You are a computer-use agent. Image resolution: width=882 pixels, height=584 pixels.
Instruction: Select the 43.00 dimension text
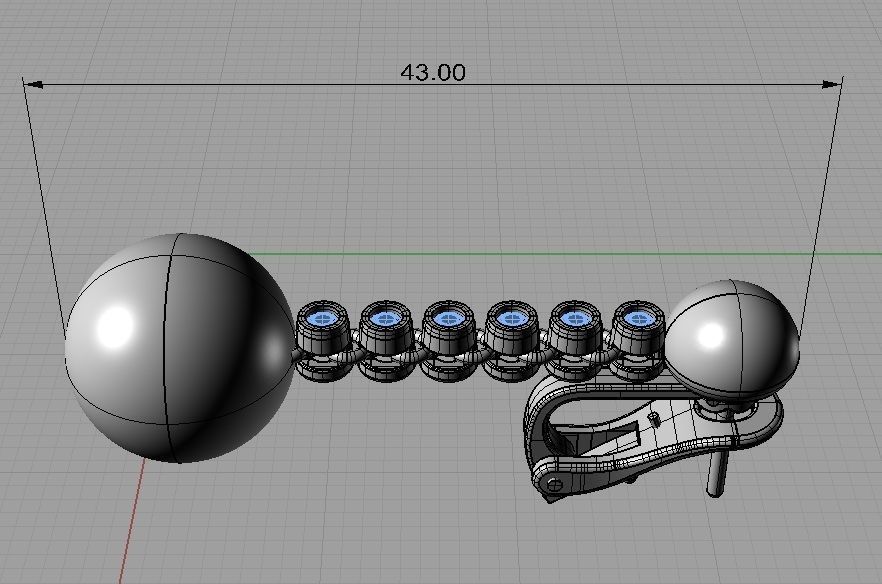433,73
